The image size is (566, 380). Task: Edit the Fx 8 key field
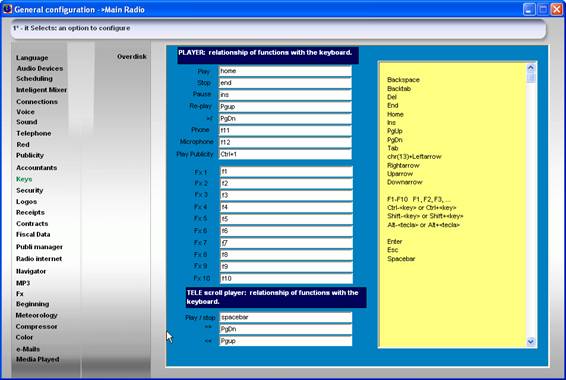pos(286,255)
